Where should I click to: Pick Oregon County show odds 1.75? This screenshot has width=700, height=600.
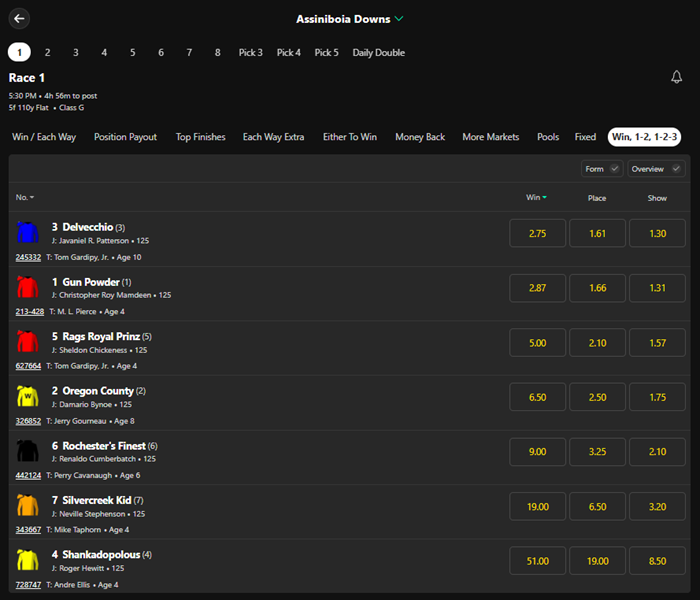[x=657, y=397]
